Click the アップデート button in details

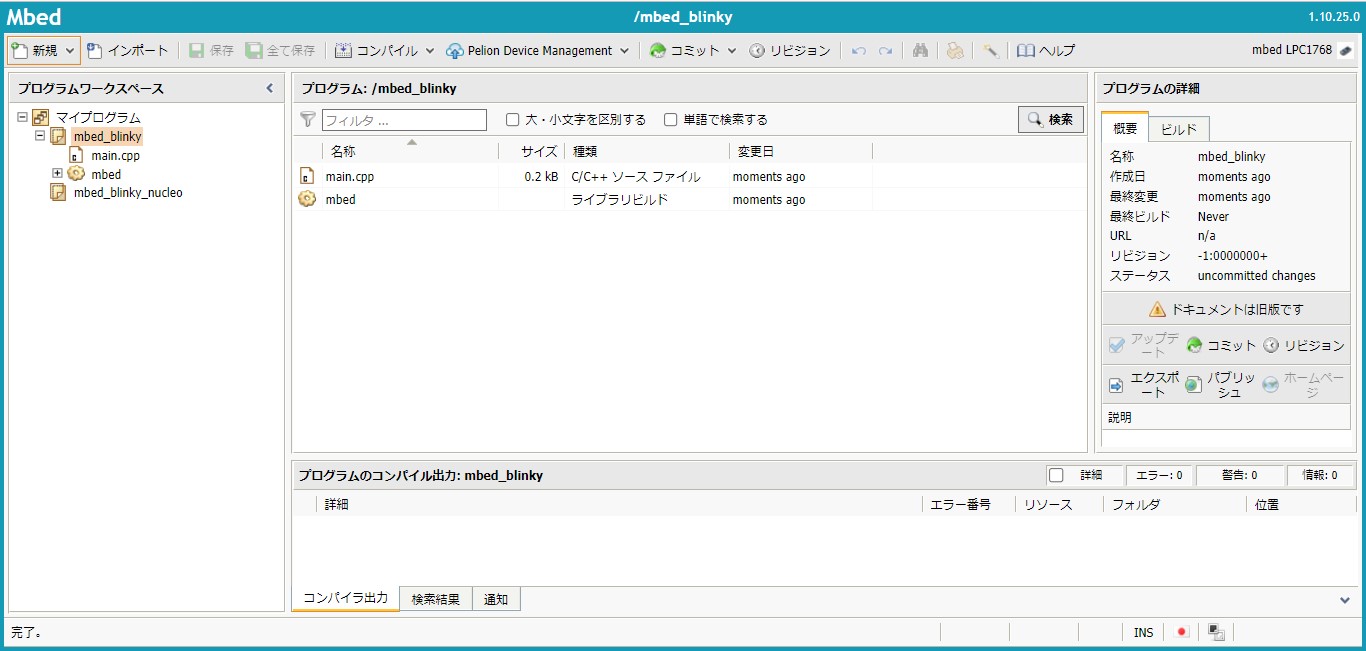(x=1144, y=345)
